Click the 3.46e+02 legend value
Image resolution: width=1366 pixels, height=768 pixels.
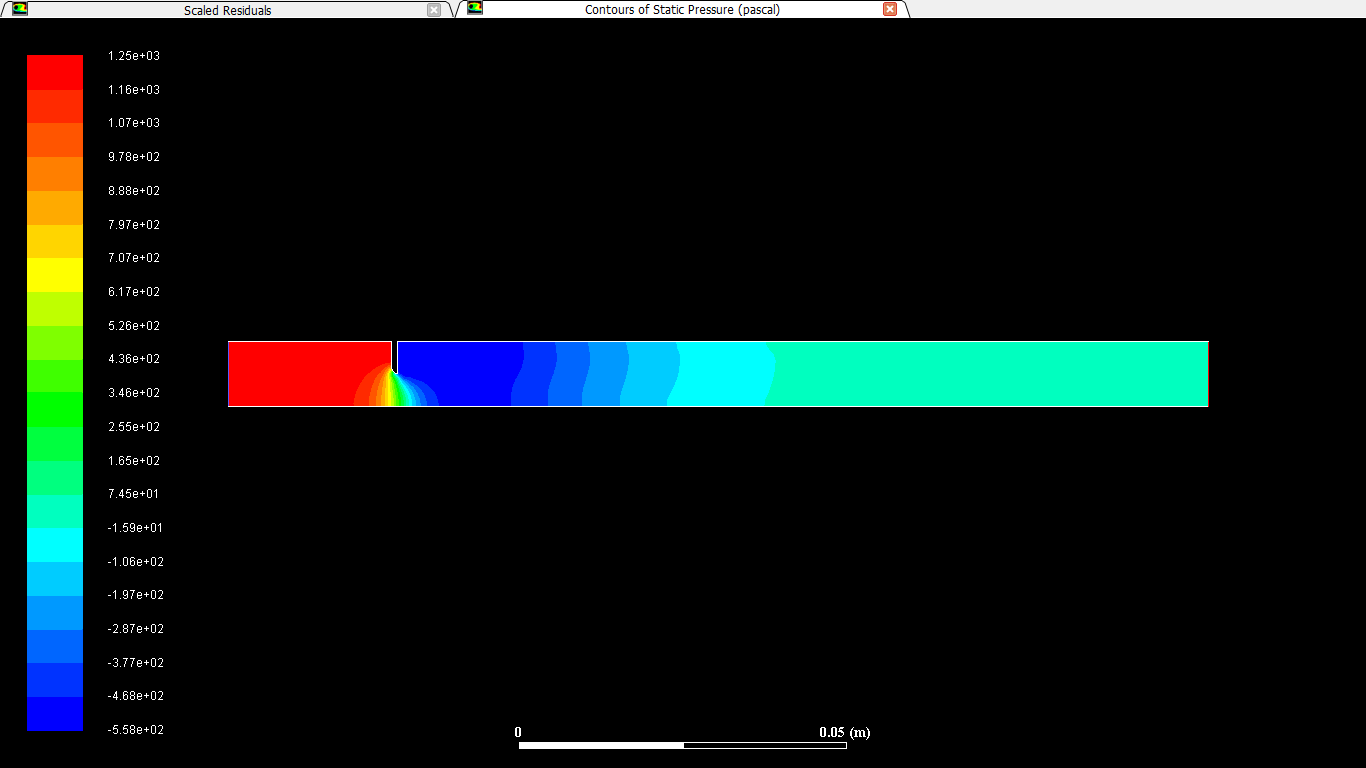[x=134, y=393]
